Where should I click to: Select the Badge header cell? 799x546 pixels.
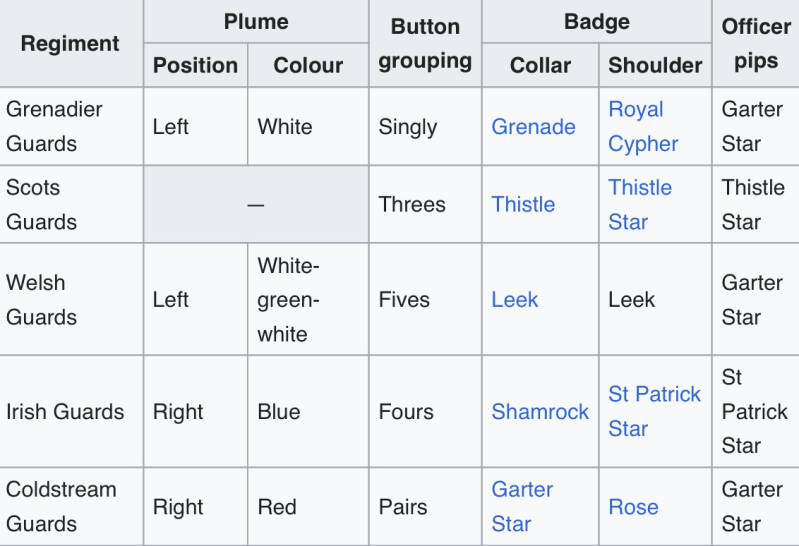(x=596, y=22)
